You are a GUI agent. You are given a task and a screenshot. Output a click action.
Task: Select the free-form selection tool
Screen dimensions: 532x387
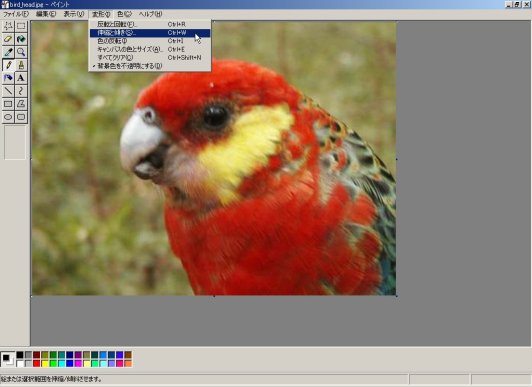(8, 26)
